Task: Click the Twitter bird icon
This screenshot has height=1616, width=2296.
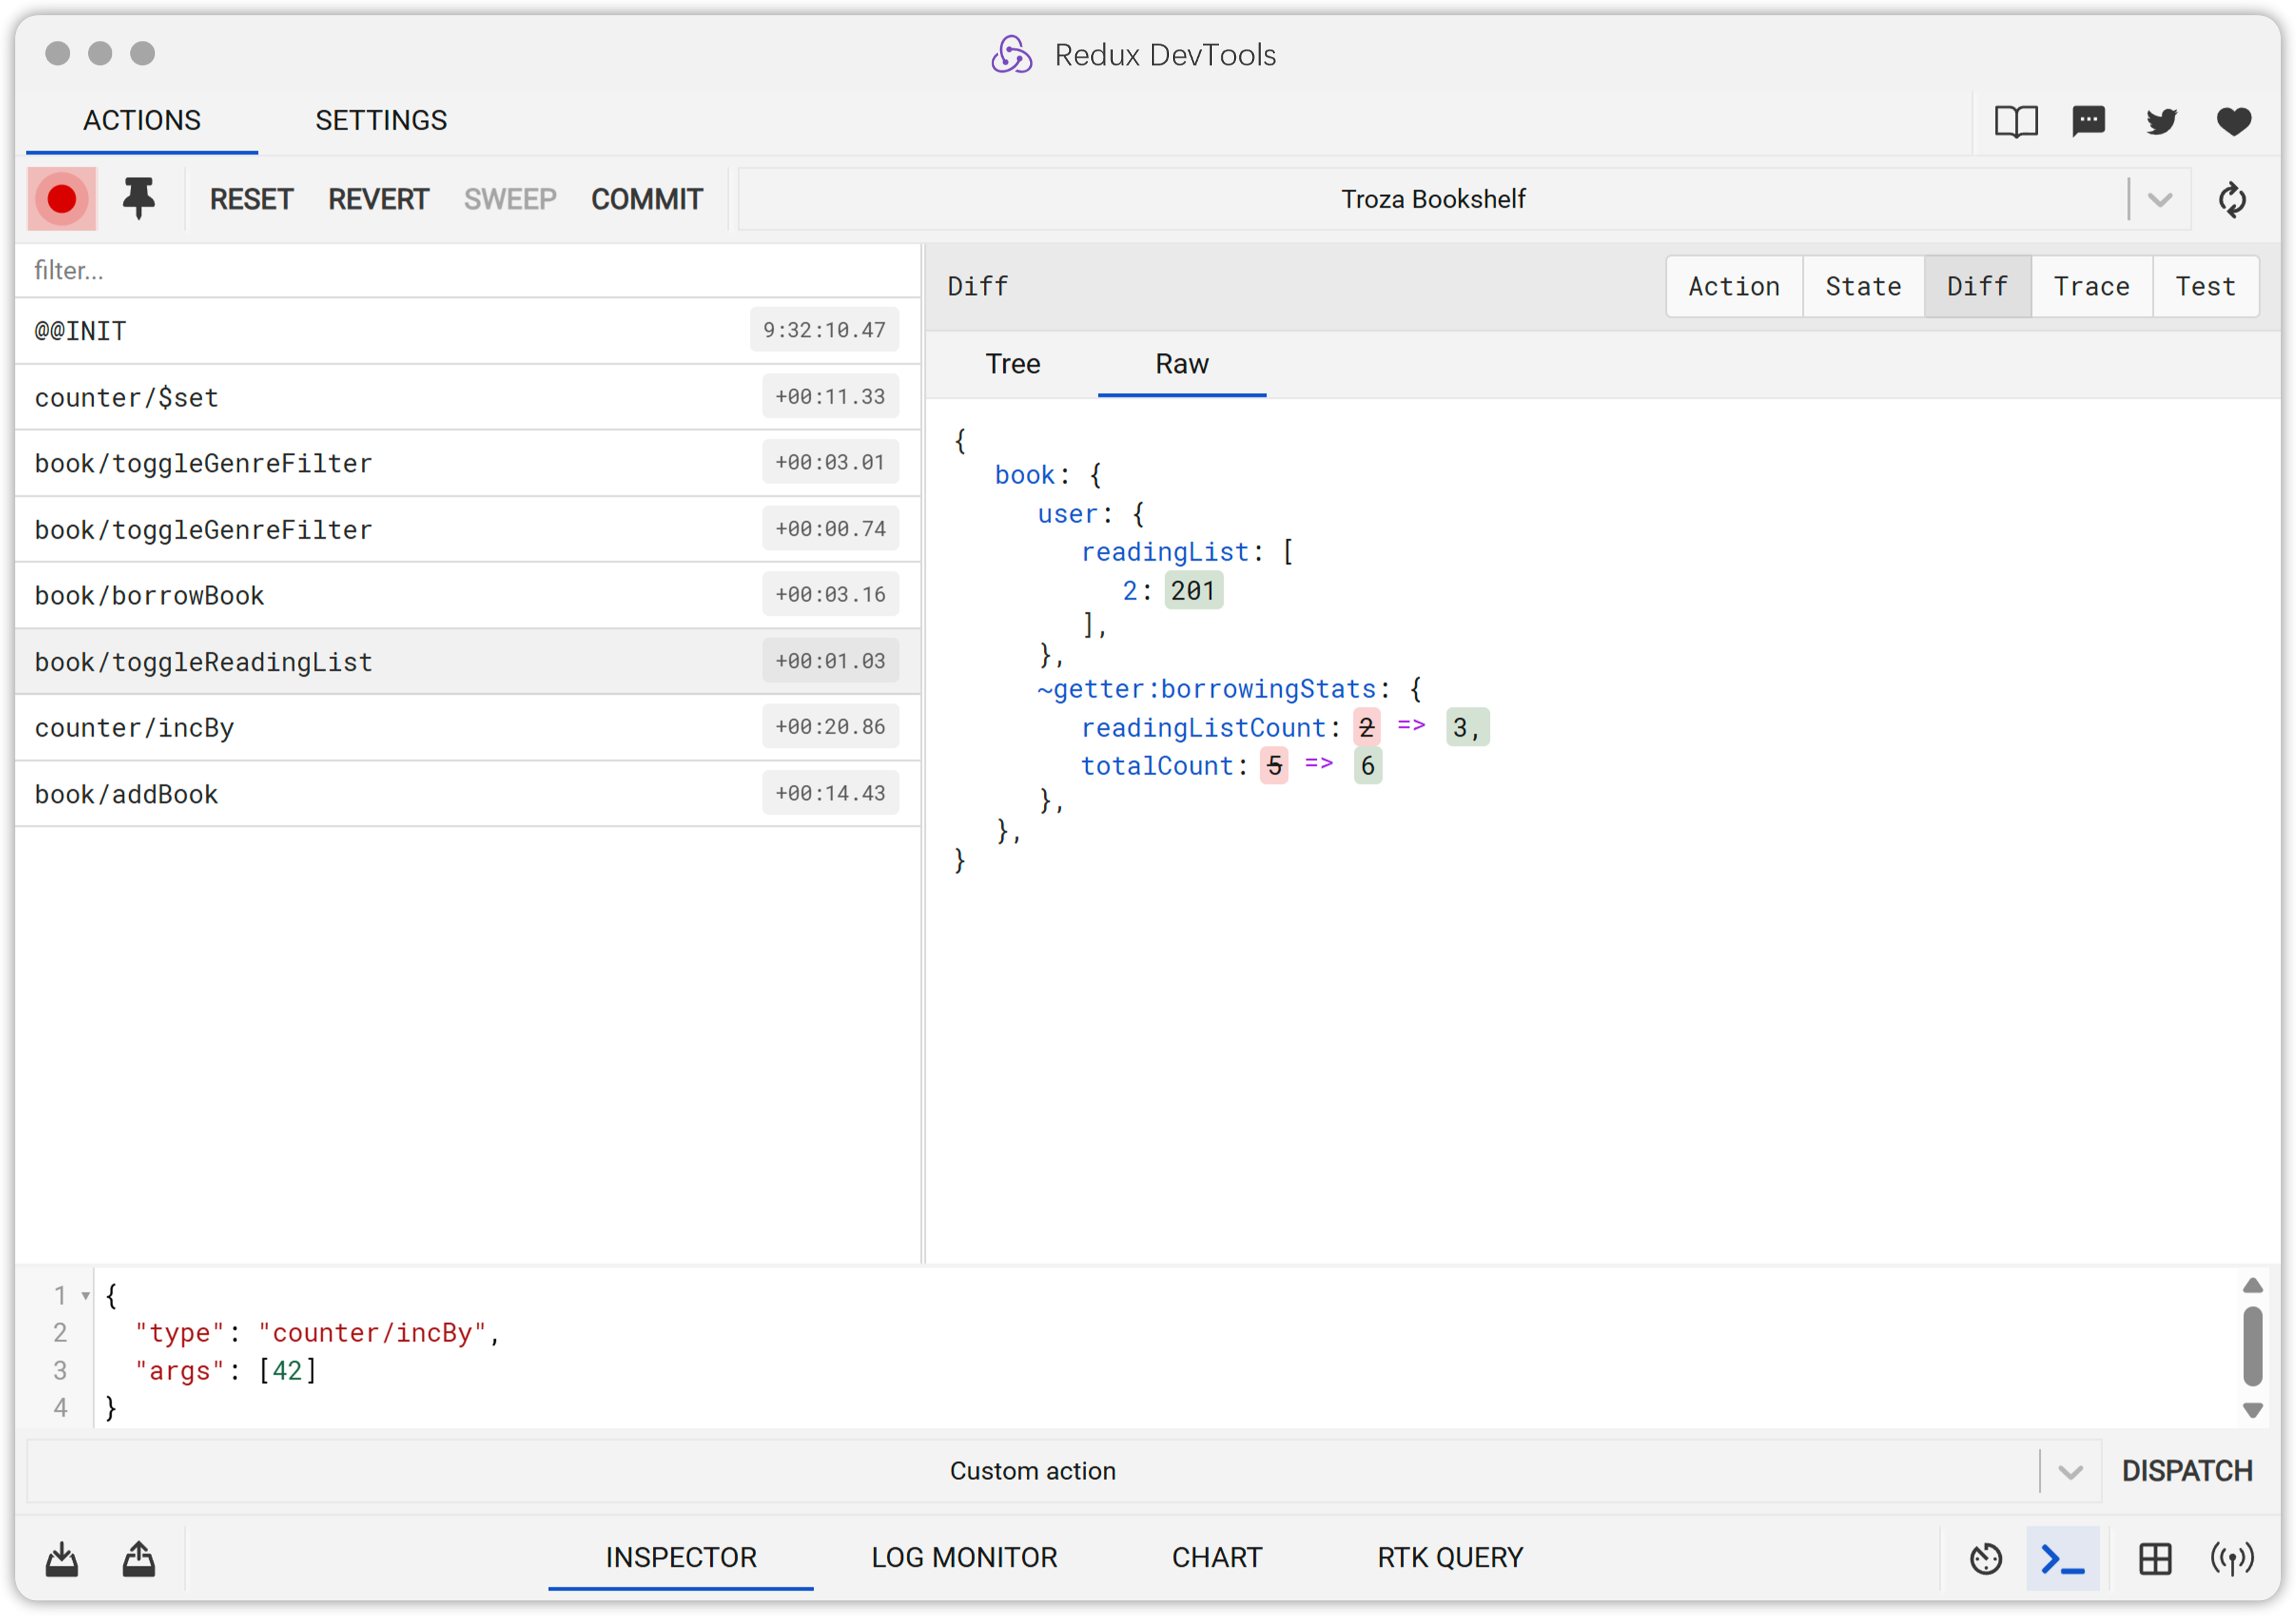Action: pos(2162,121)
